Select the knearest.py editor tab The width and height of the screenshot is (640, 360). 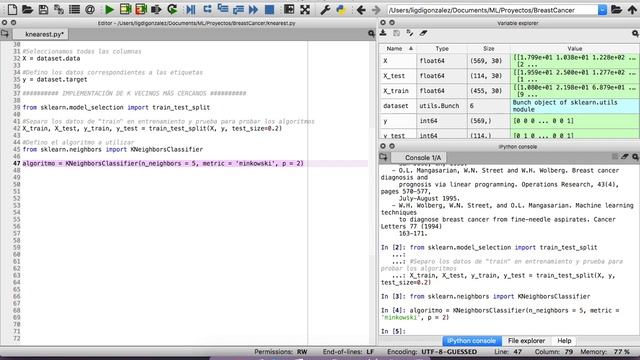tap(44, 34)
